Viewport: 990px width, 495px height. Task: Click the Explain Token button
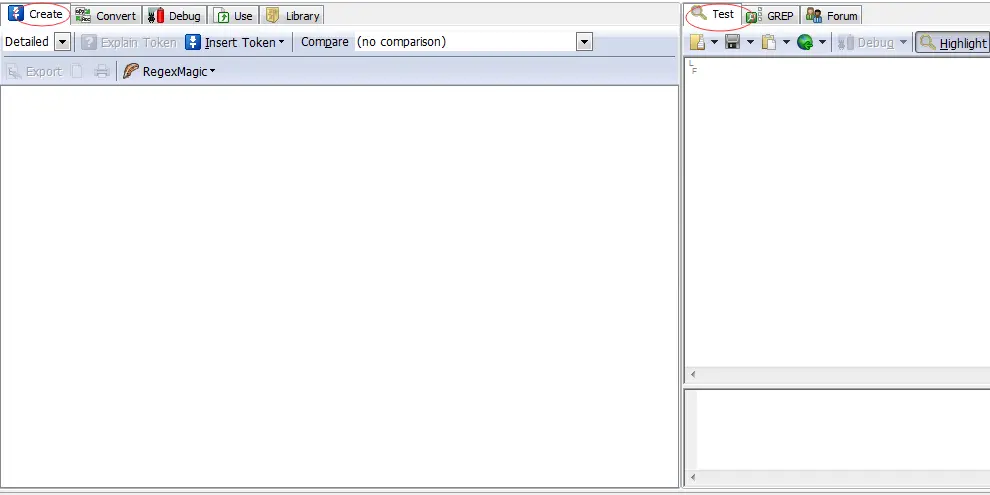pyautogui.click(x=129, y=42)
